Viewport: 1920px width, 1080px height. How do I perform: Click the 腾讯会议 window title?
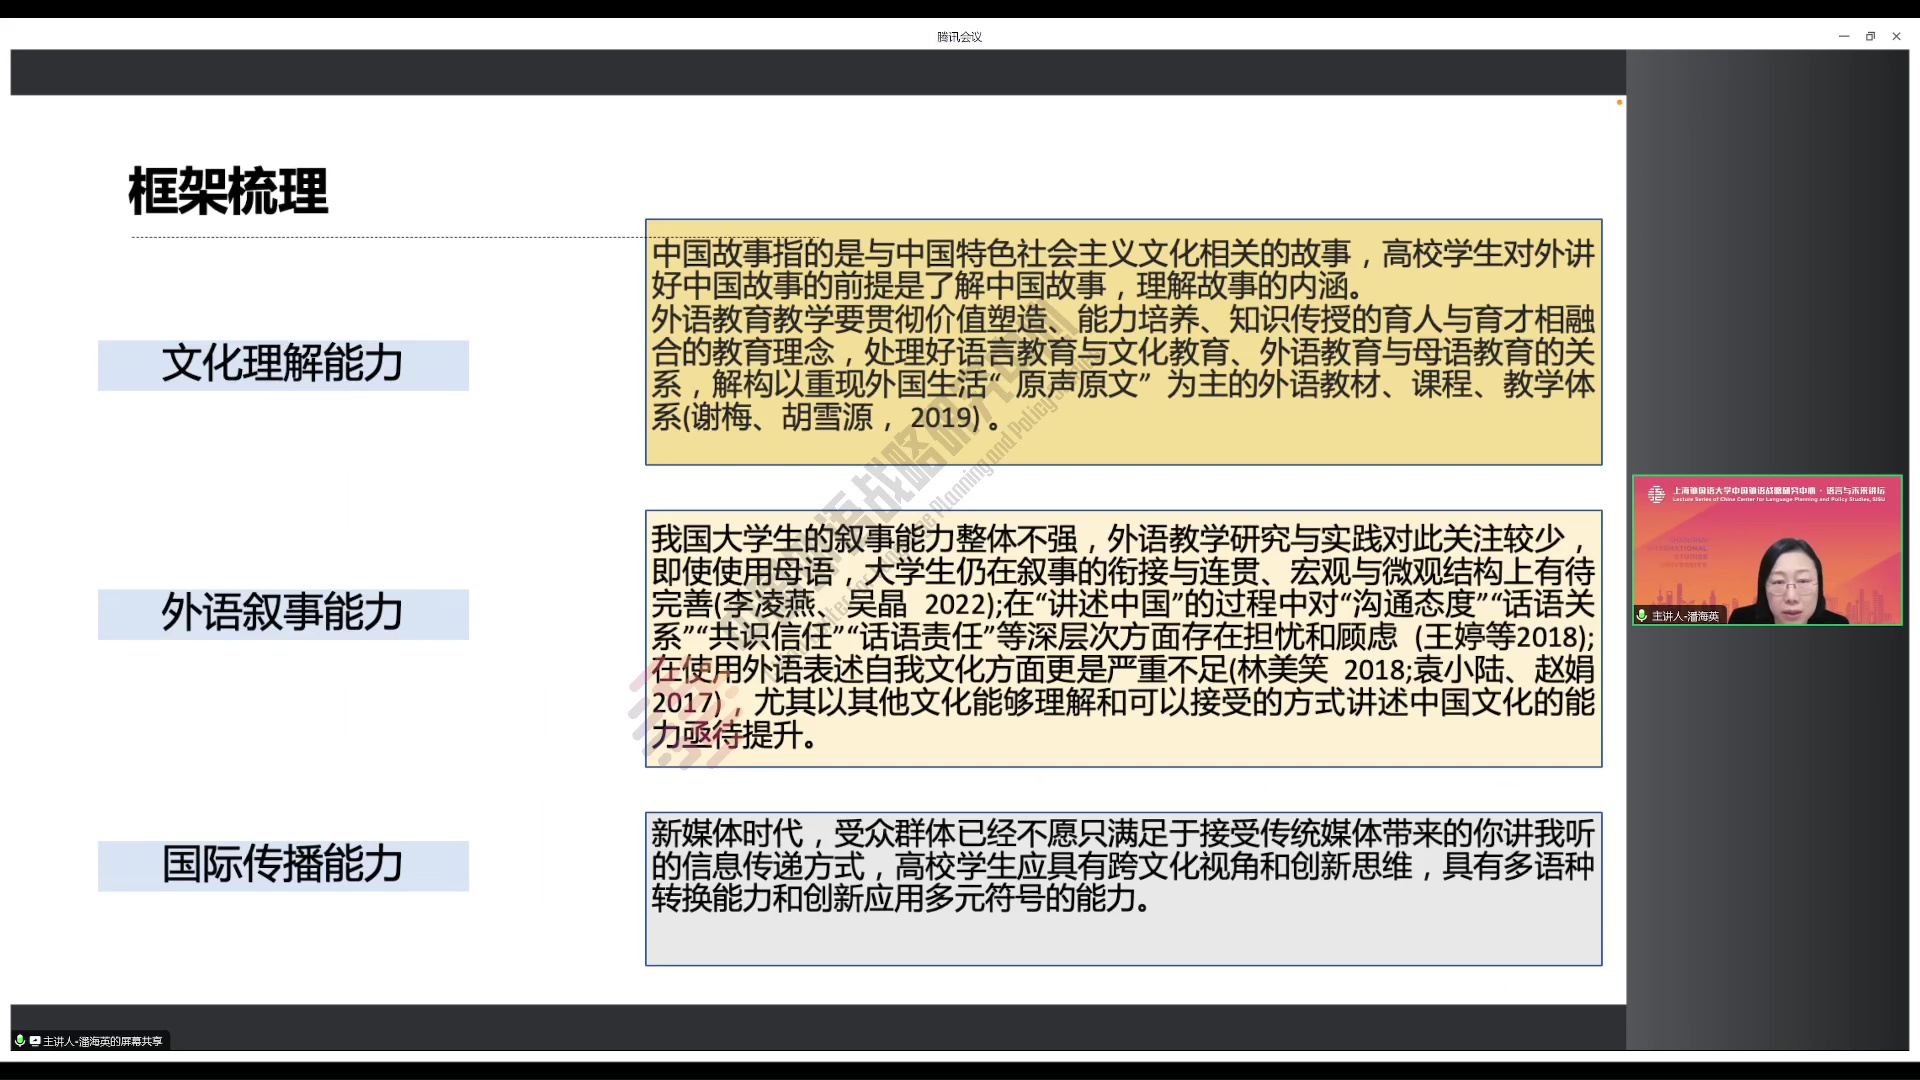pyautogui.click(x=959, y=37)
